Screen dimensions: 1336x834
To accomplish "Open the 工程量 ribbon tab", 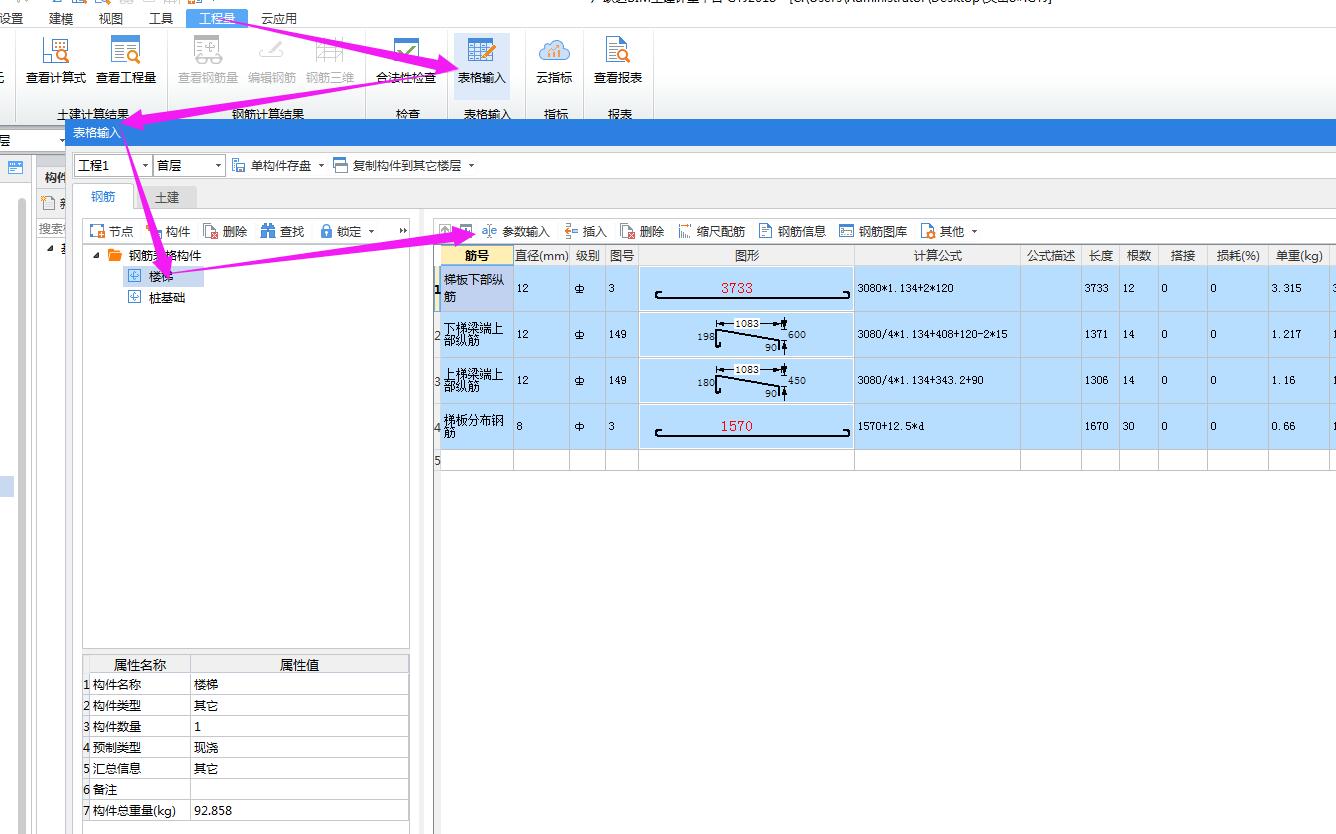I will pos(216,18).
